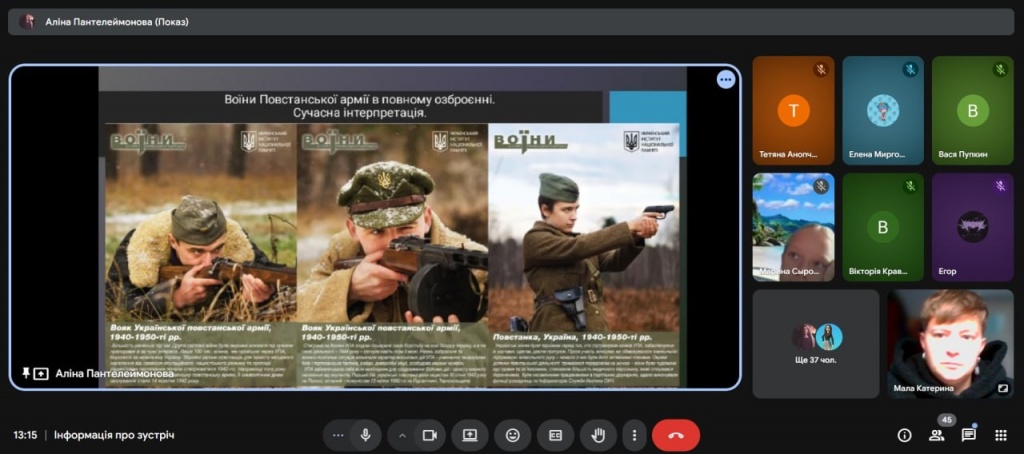Screen dimensions: 1024x454
Task: Toggle the microphone on or off
Action: 366,435
